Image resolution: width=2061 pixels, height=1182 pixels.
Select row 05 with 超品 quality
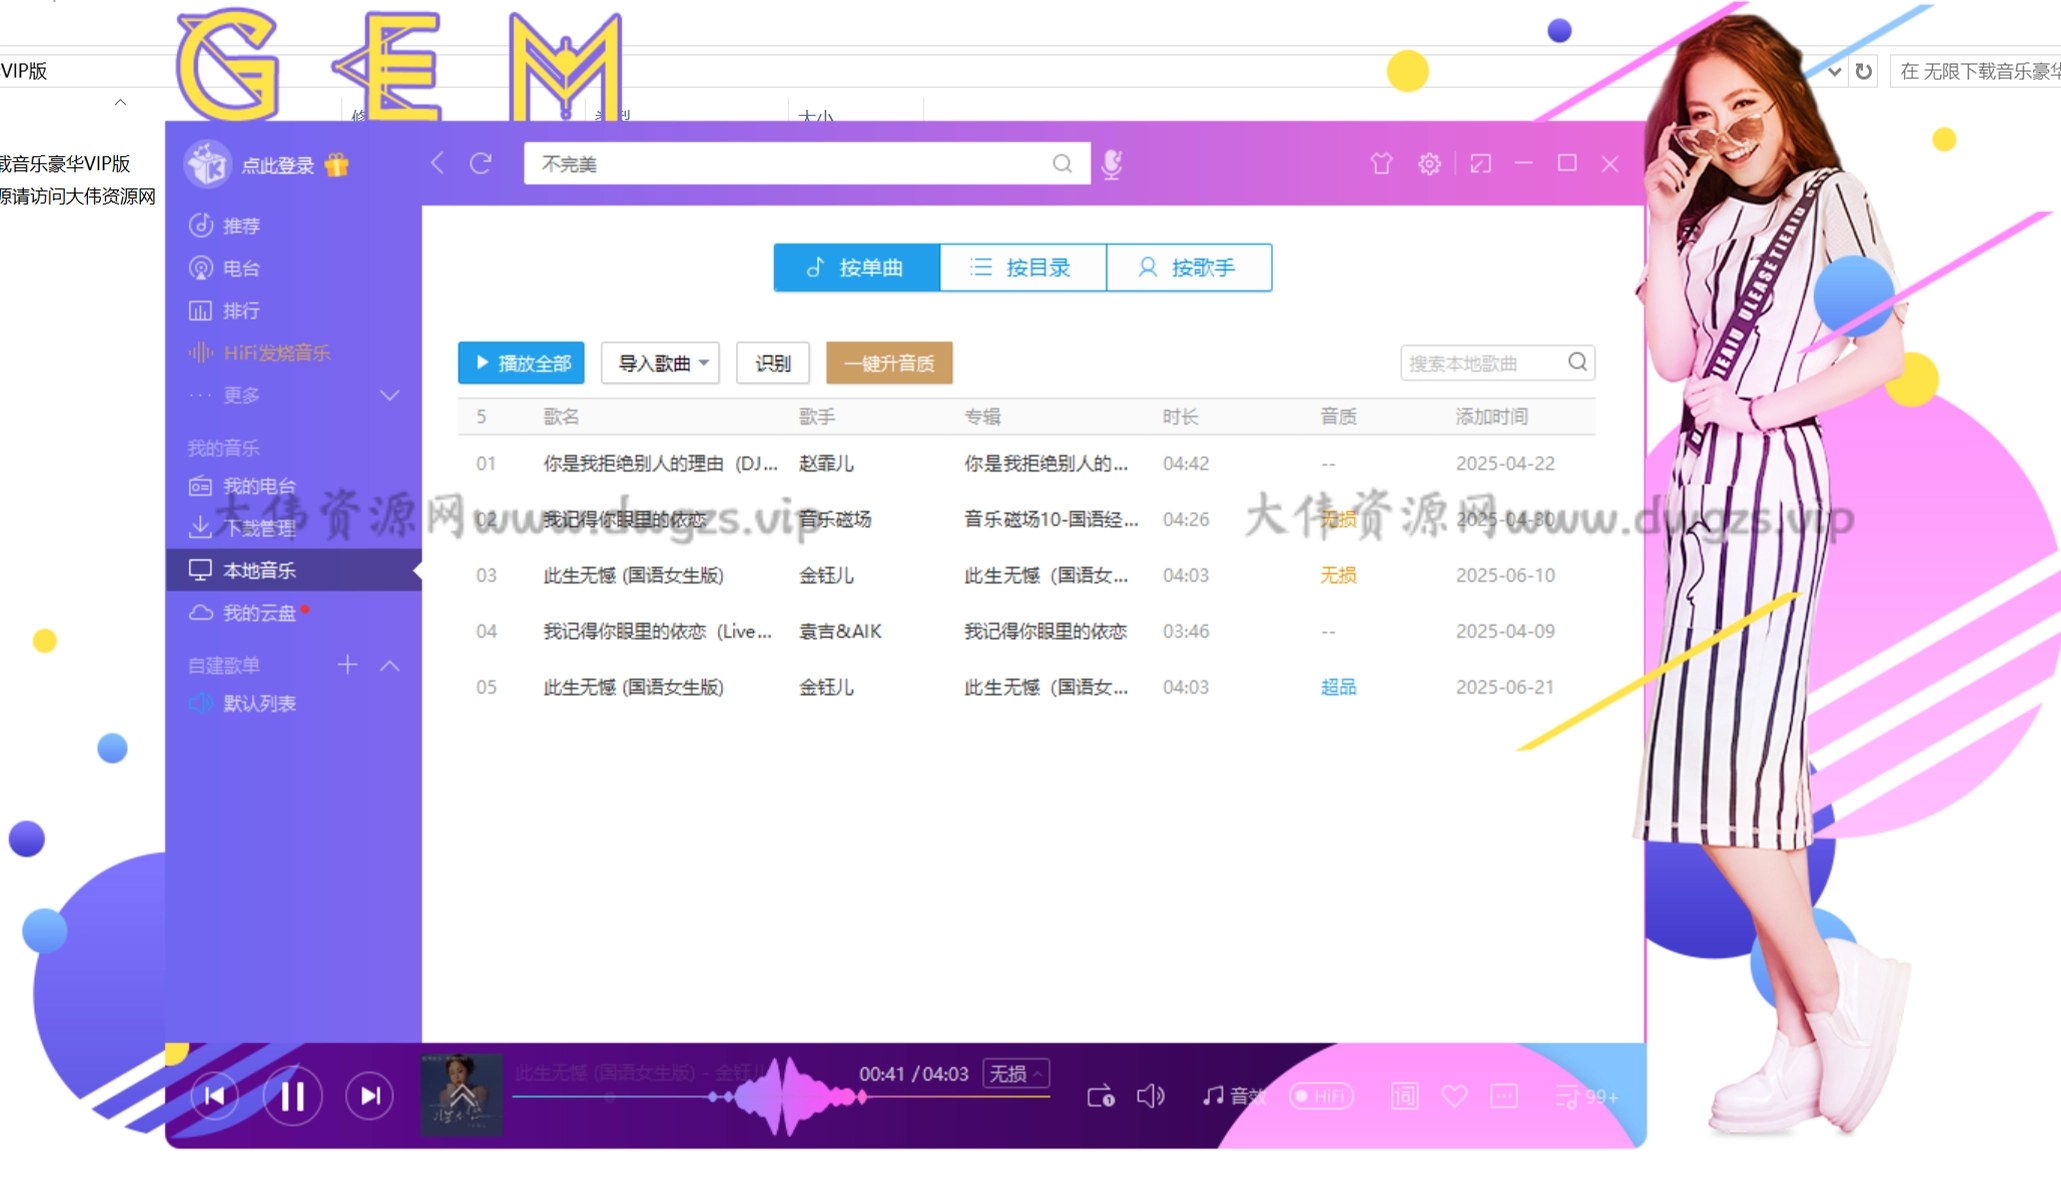pyautogui.click(x=1026, y=687)
